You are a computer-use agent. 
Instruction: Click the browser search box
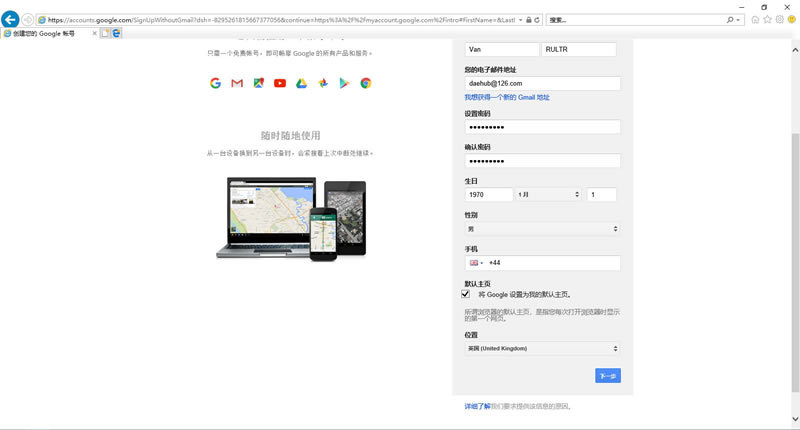(635, 20)
